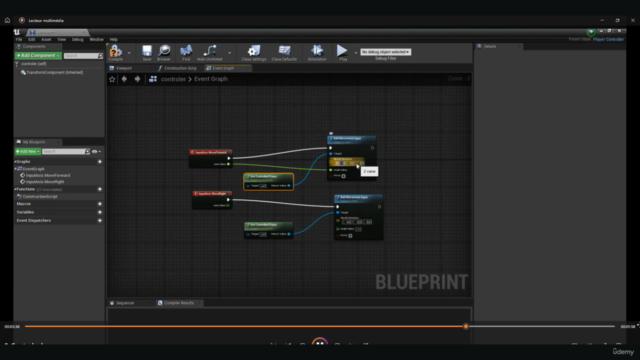640x360 pixels.
Task: Add a dispatcher with the Event Dispatchers plus
Action: (x=100, y=220)
